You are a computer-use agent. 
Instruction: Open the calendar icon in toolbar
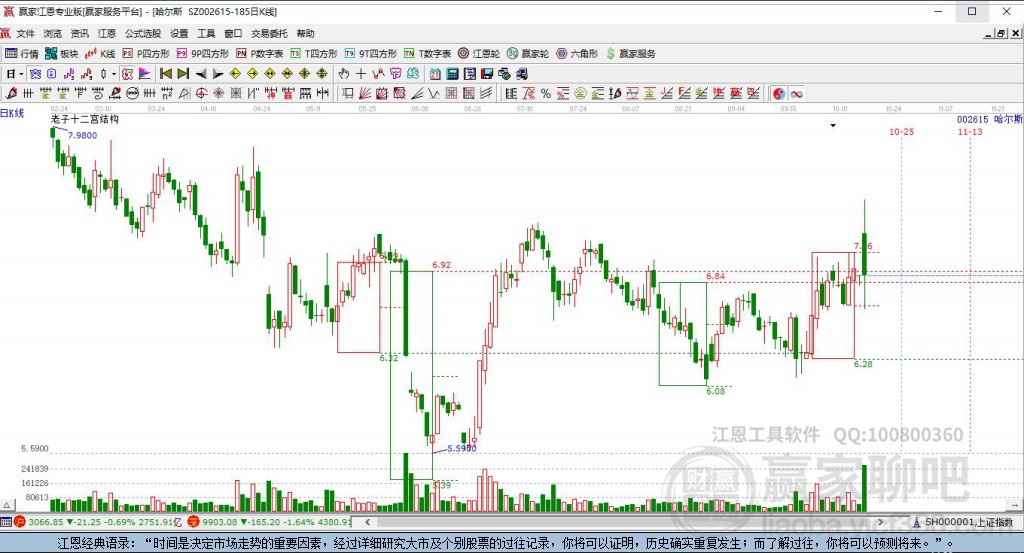[x=435, y=74]
